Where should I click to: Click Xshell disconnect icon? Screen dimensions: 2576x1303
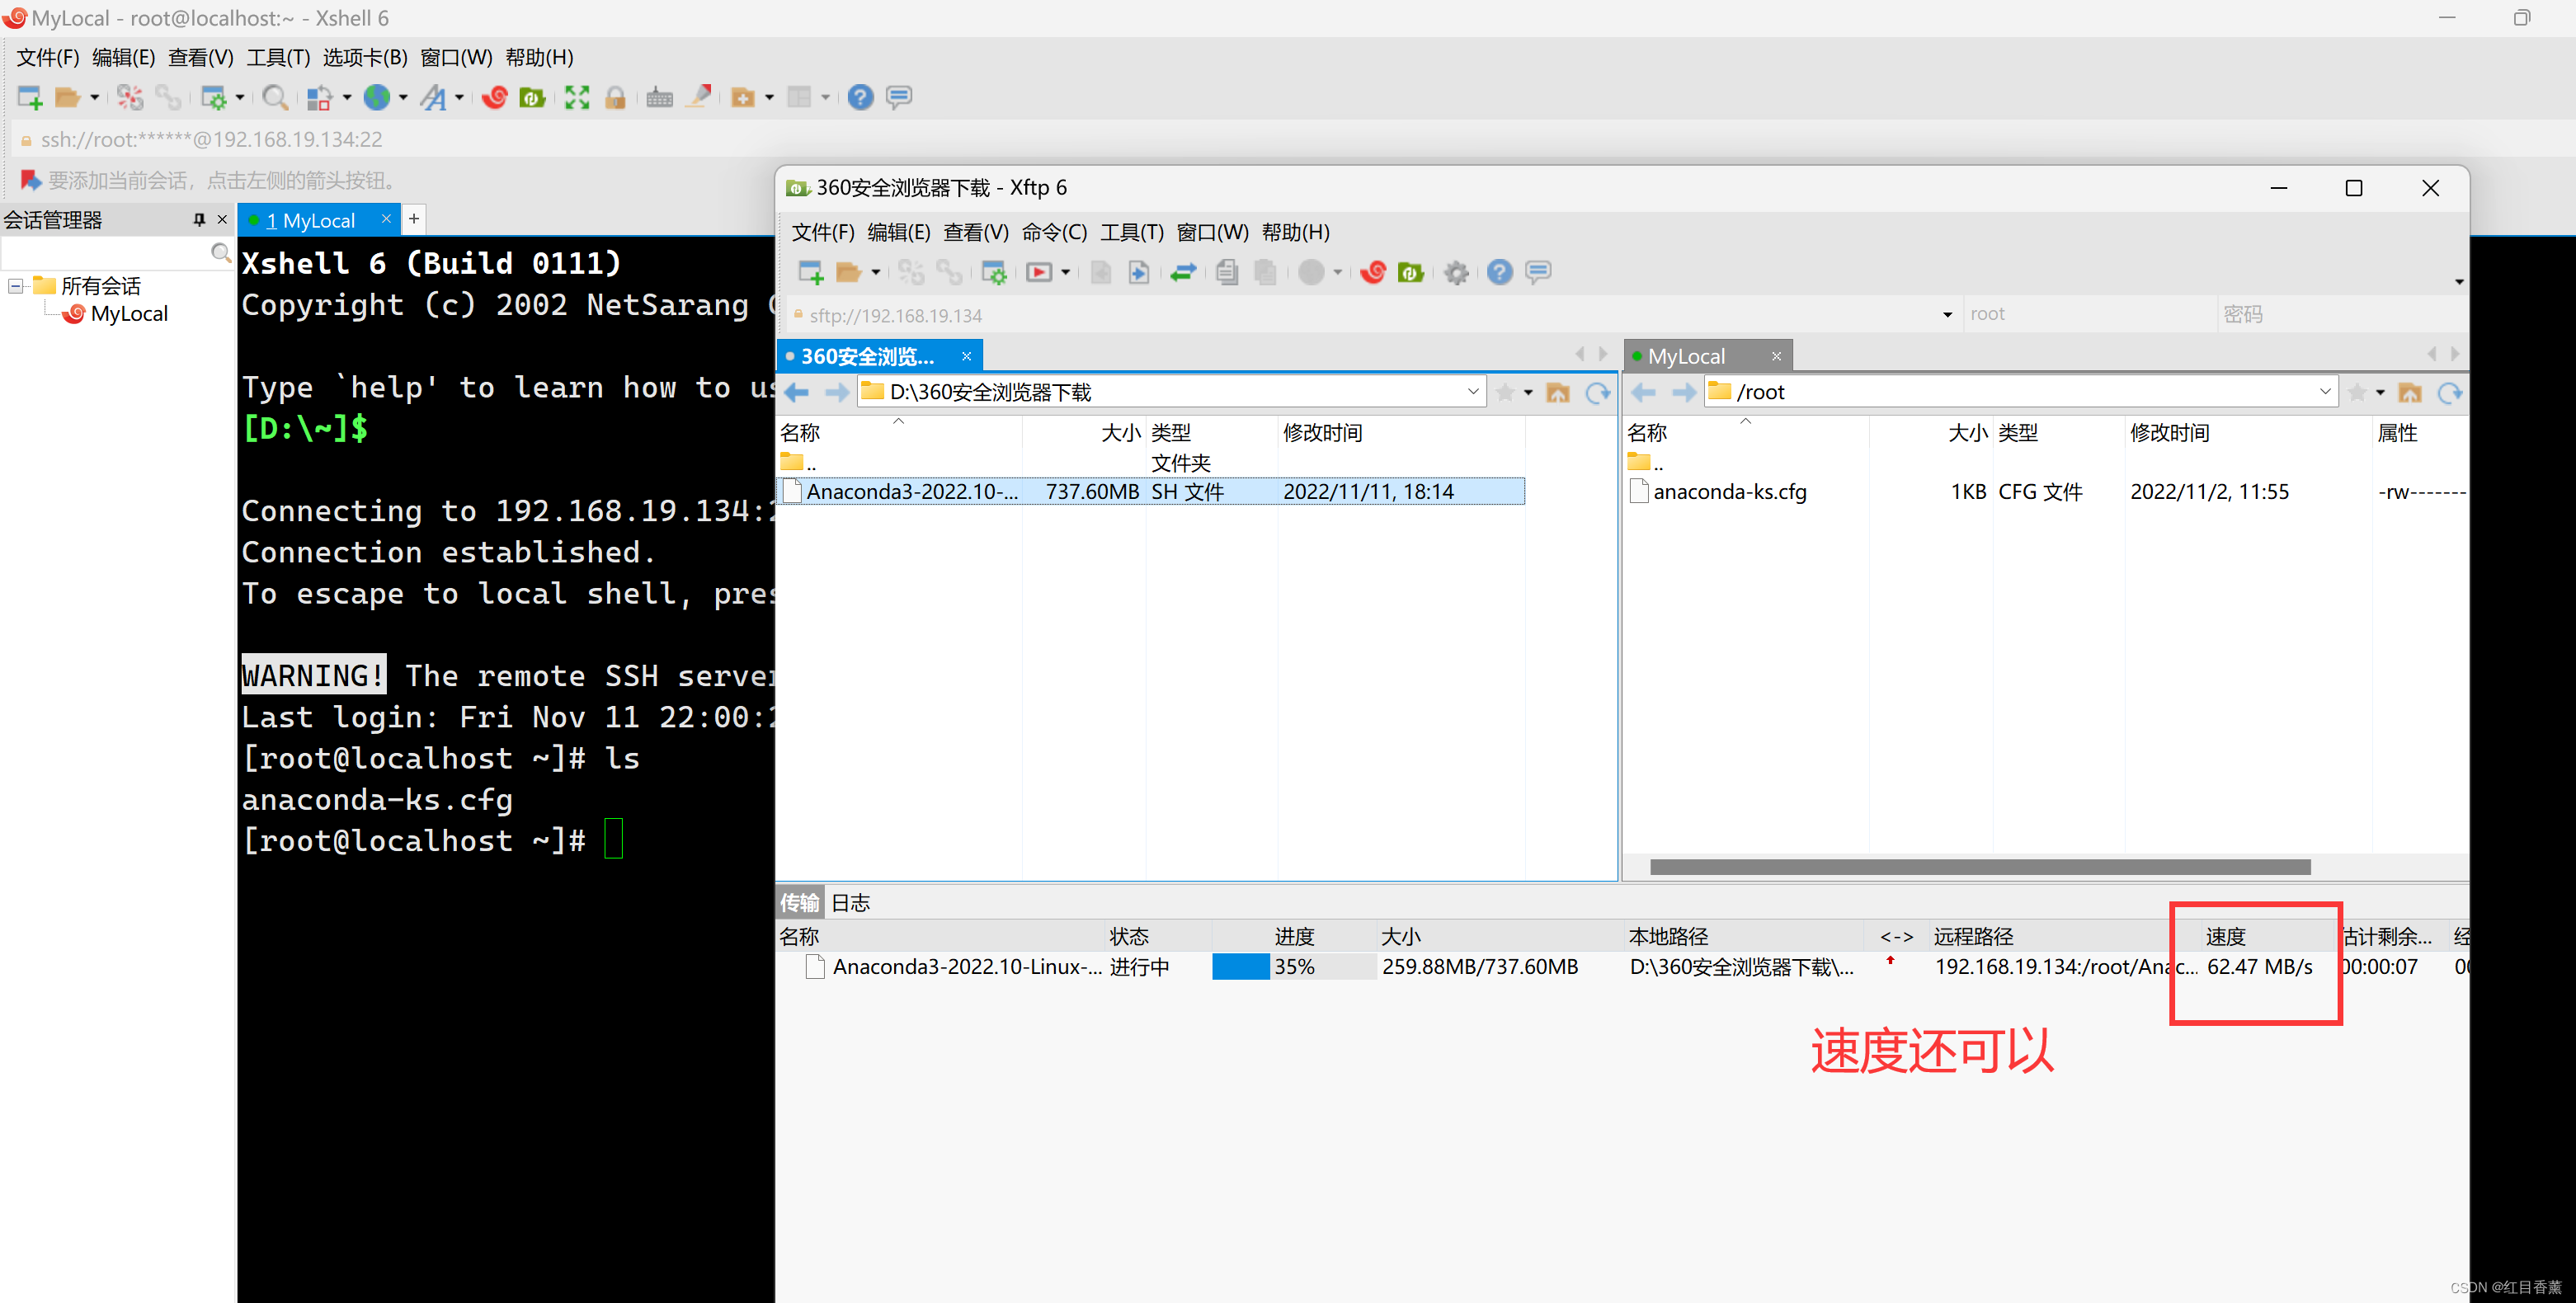pos(130,97)
